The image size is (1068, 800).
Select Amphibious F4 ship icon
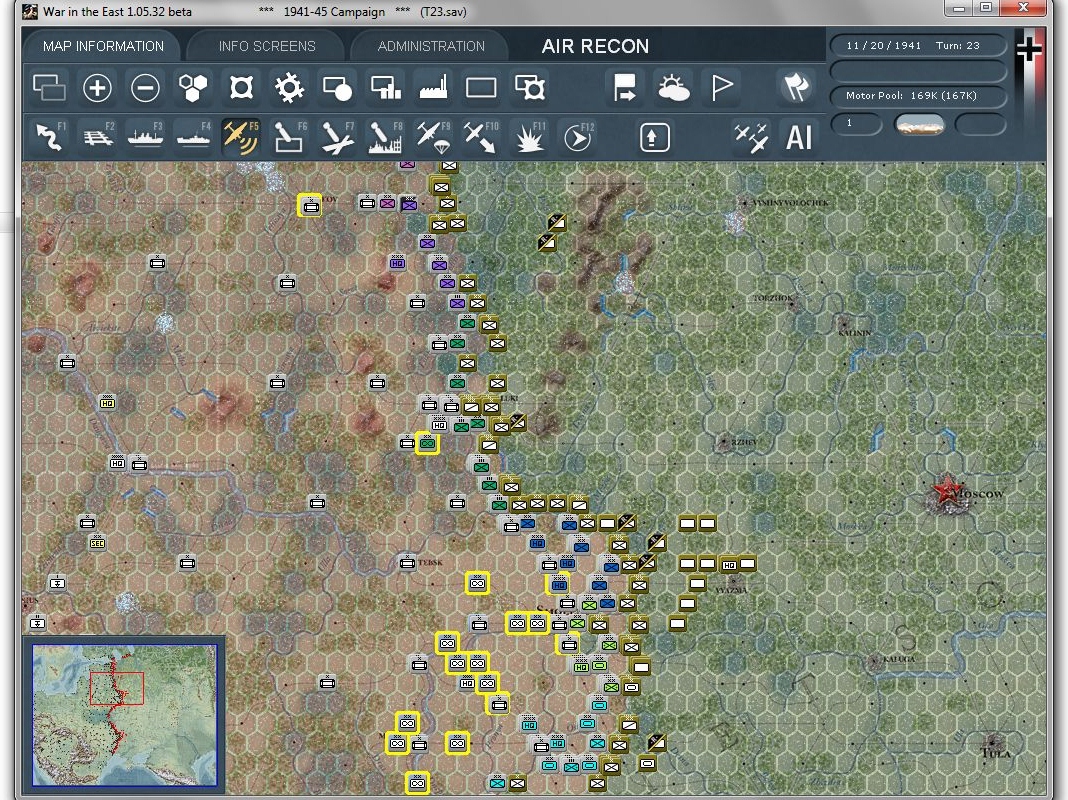point(193,137)
